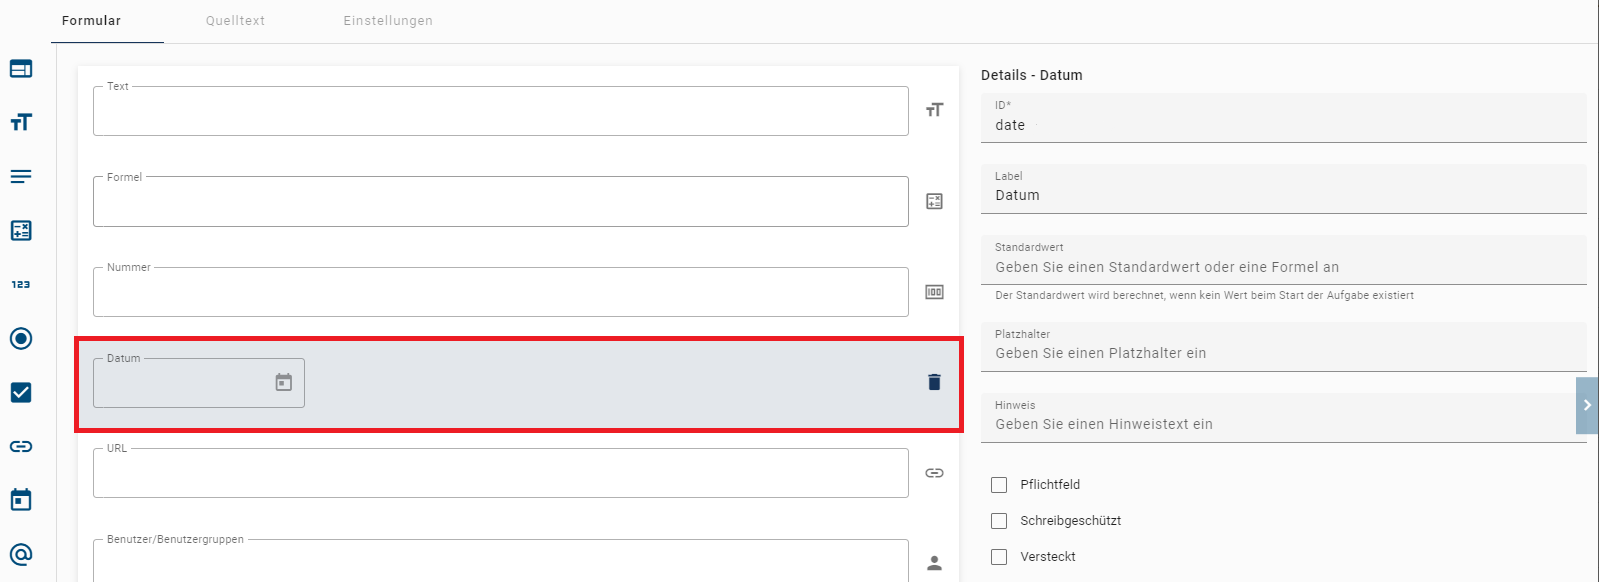
Task: Toggle the Schreibgeschützt checkbox
Action: (x=999, y=521)
